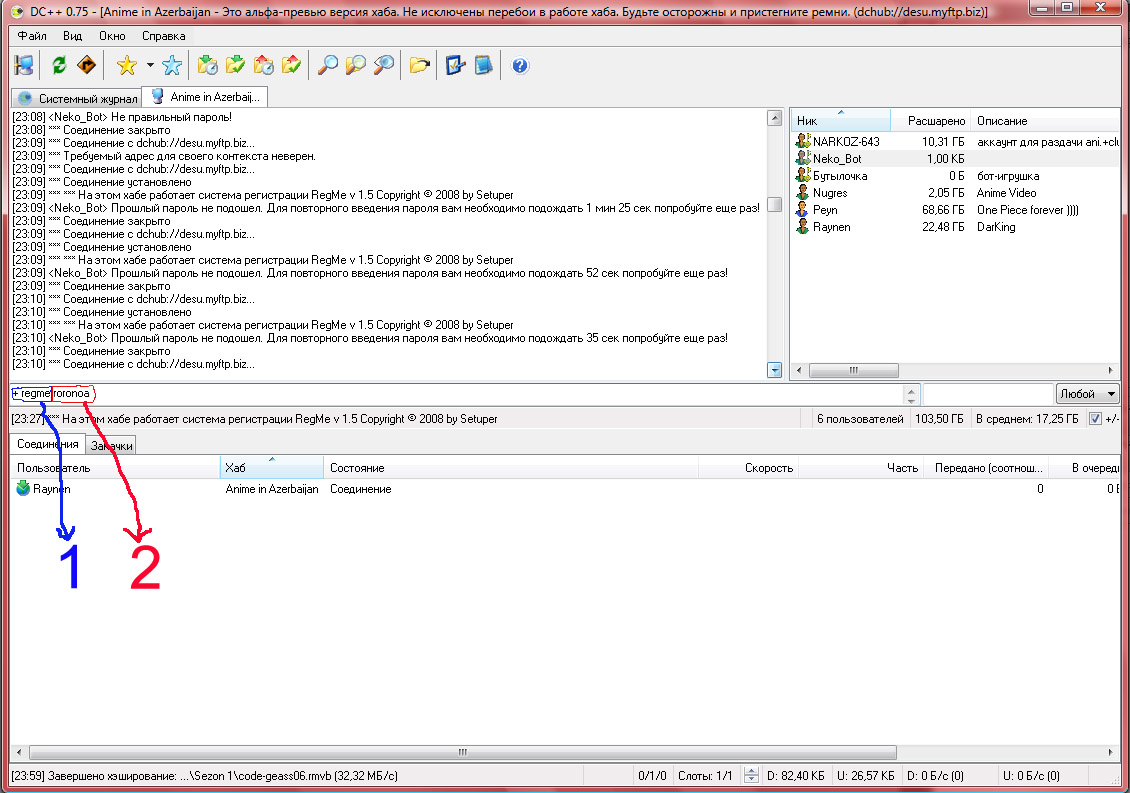Image resolution: width=1130 pixels, height=793 pixels.
Task: Open the Любой filter type dropdown
Action: 1087,394
